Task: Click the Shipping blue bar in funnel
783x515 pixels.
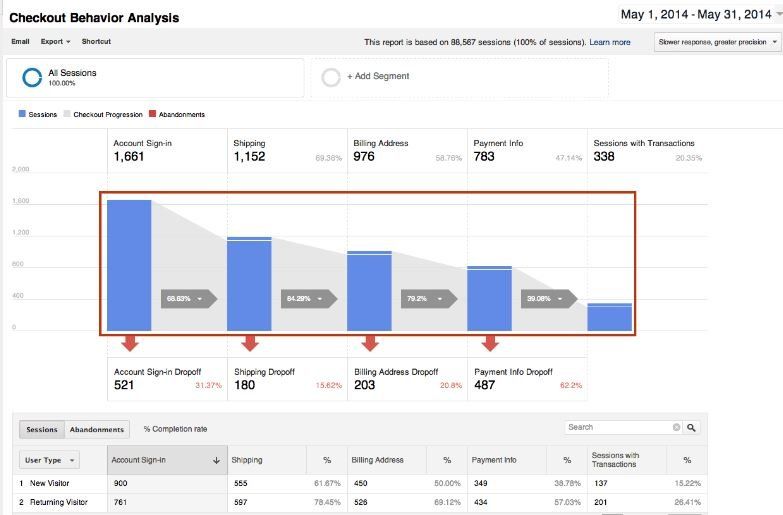Action: tap(249, 284)
